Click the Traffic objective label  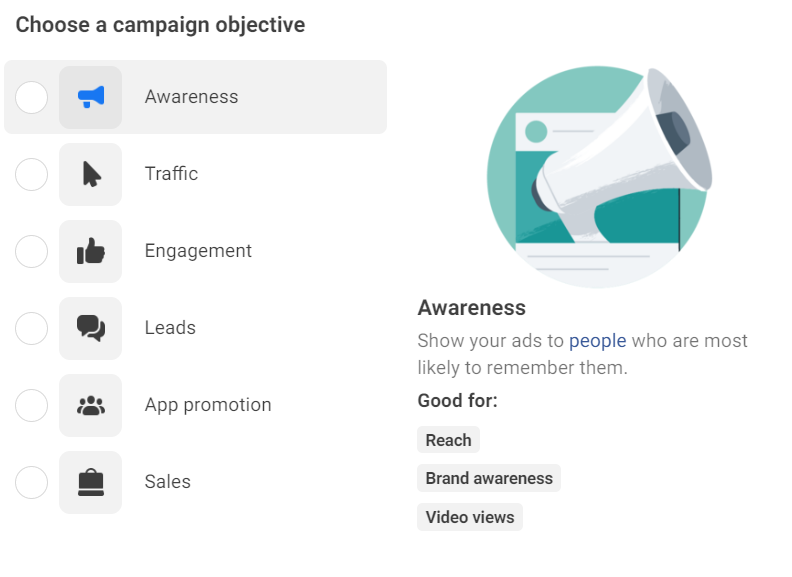pos(171,174)
